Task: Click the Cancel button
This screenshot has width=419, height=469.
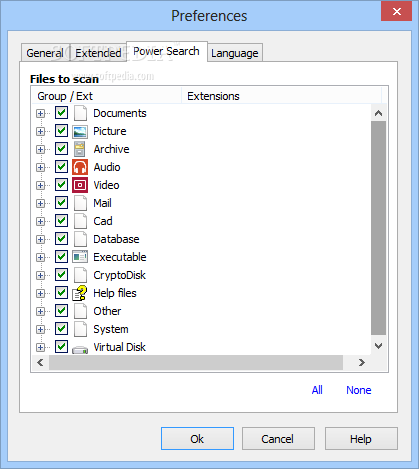Action: [278, 439]
